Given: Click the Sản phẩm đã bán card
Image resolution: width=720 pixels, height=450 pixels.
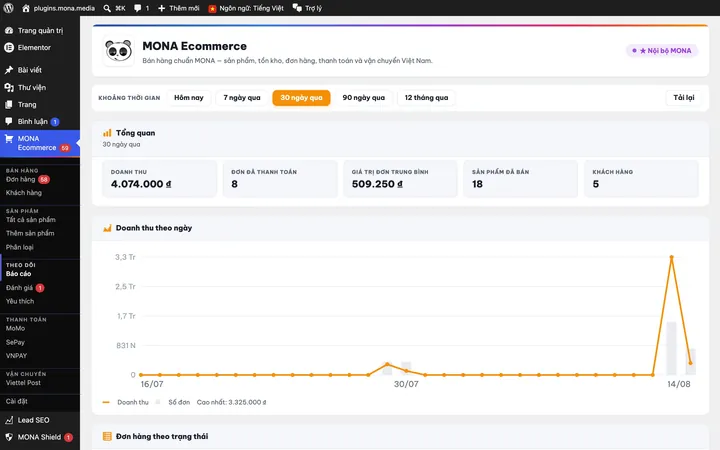Looking at the screenshot, I should point(521,179).
